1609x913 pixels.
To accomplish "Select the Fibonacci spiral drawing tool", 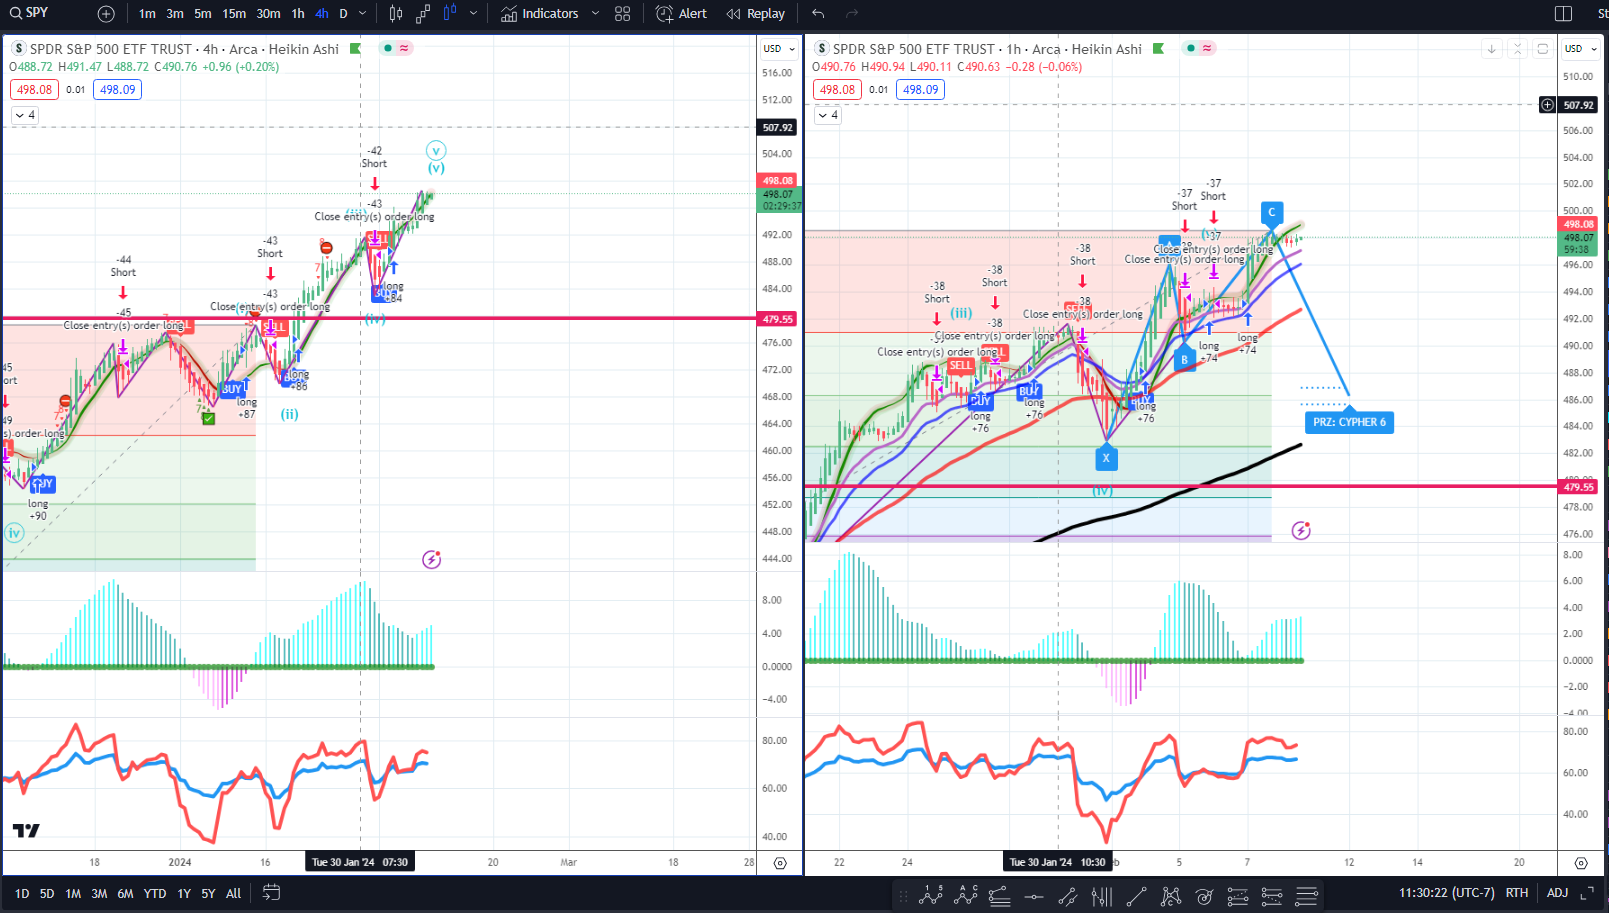I will (1204, 897).
